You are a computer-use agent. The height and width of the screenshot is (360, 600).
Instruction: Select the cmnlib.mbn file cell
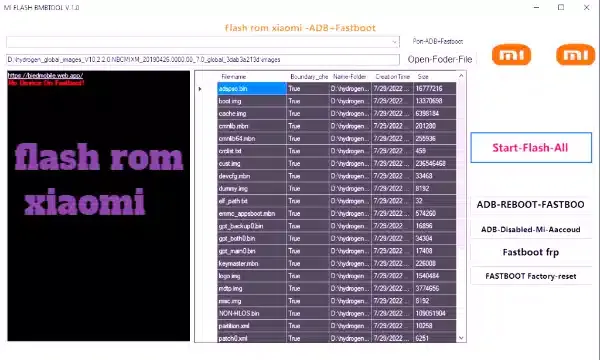[252, 126]
